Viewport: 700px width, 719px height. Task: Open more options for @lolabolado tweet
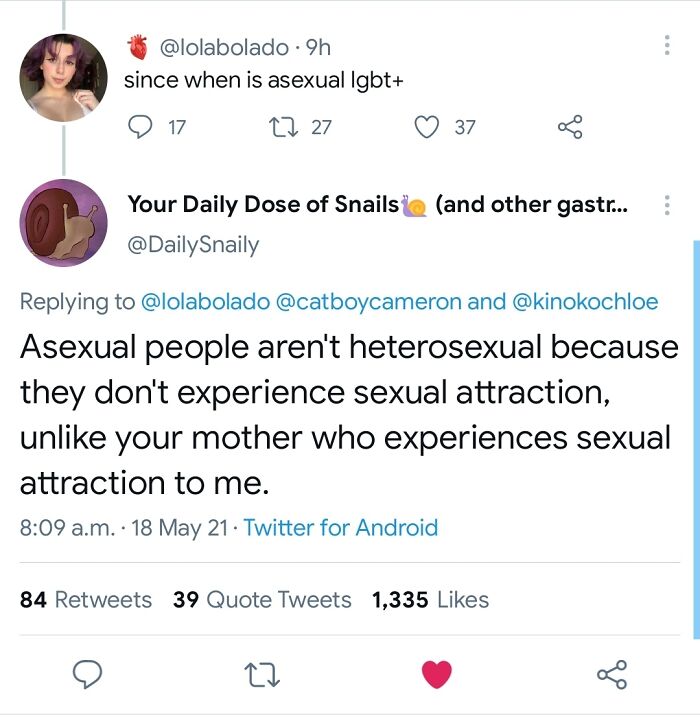coord(667,45)
